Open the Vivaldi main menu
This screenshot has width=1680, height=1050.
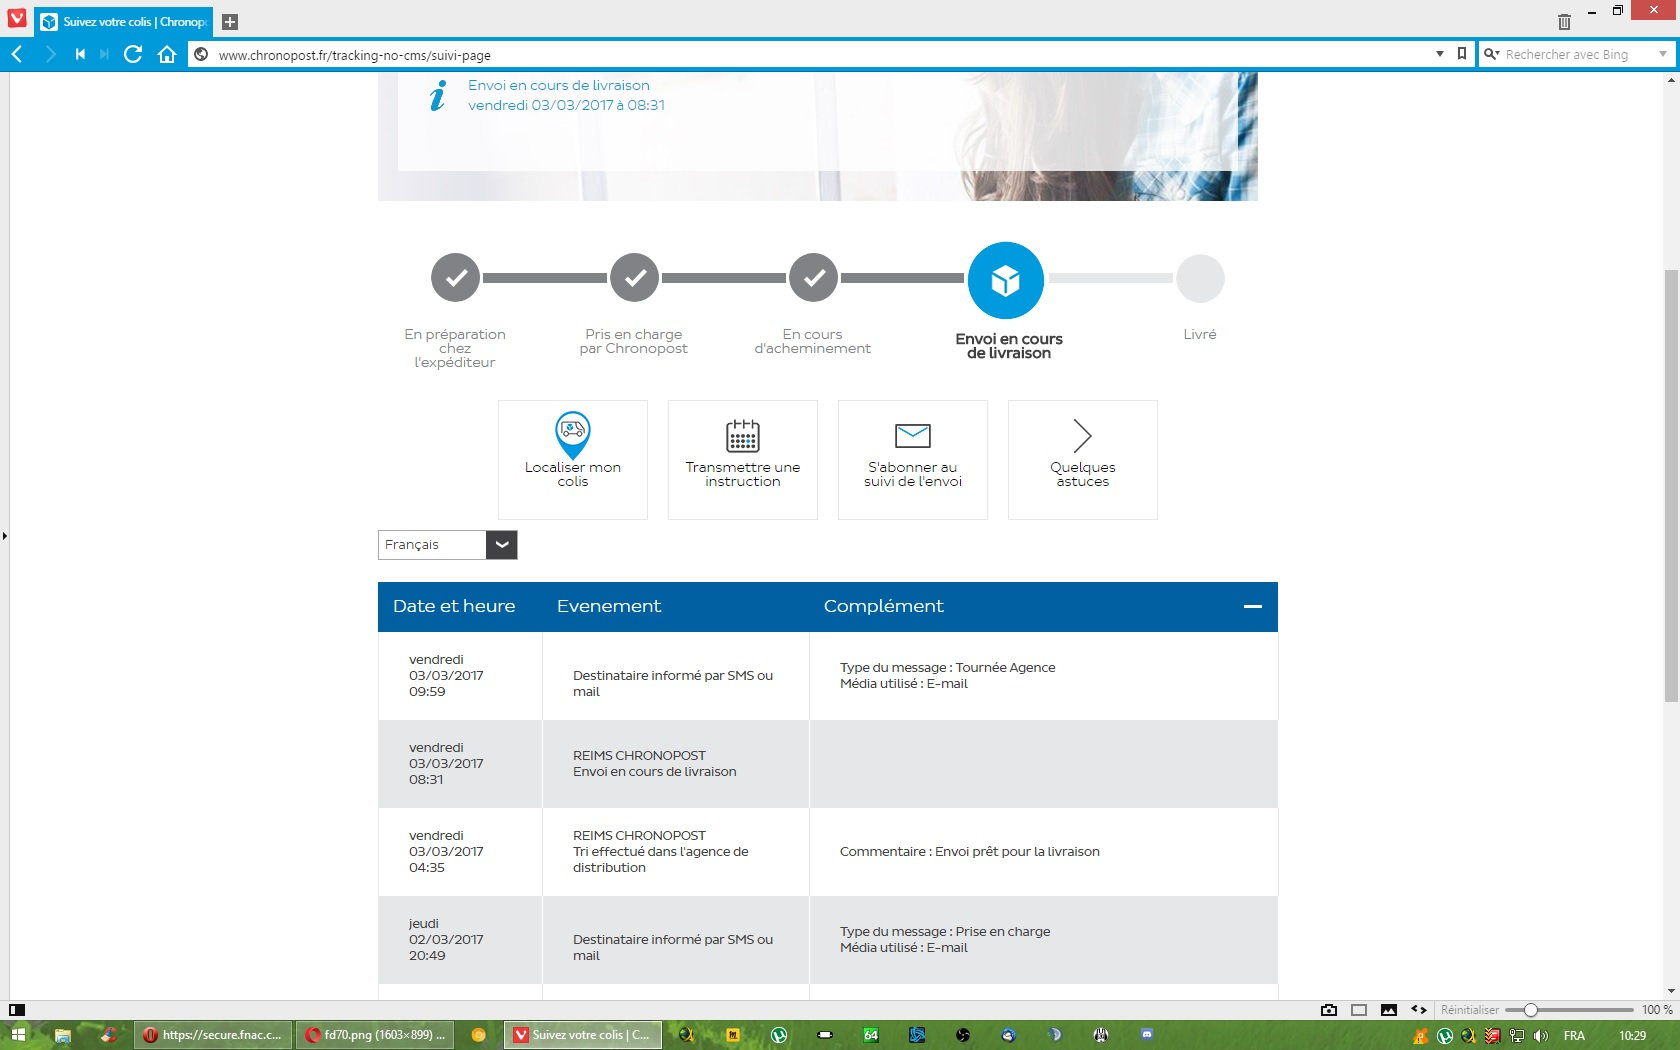click(x=16, y=18)
